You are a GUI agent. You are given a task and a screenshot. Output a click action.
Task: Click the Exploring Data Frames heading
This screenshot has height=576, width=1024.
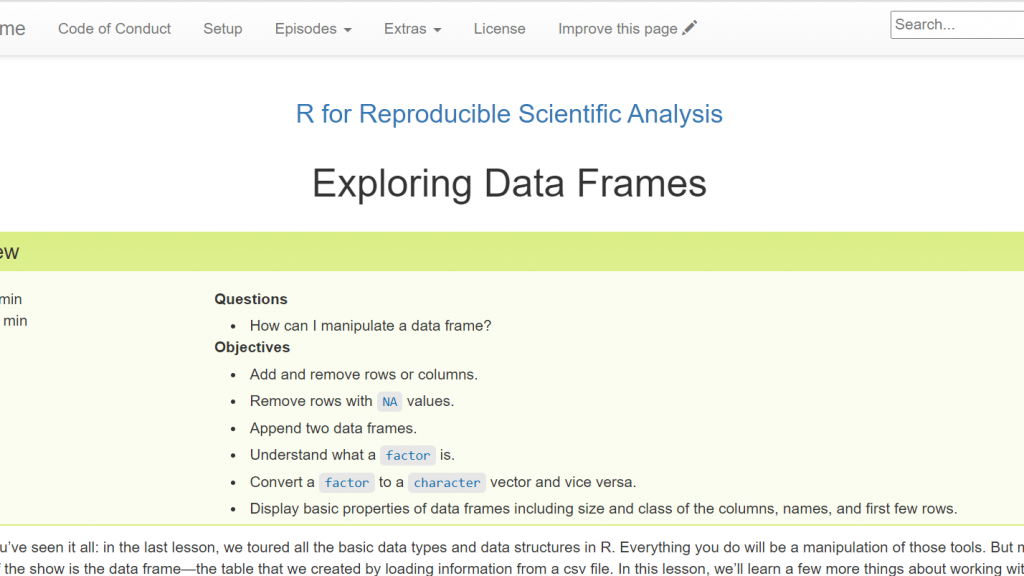pyautogui.click(x=509, y=183)
